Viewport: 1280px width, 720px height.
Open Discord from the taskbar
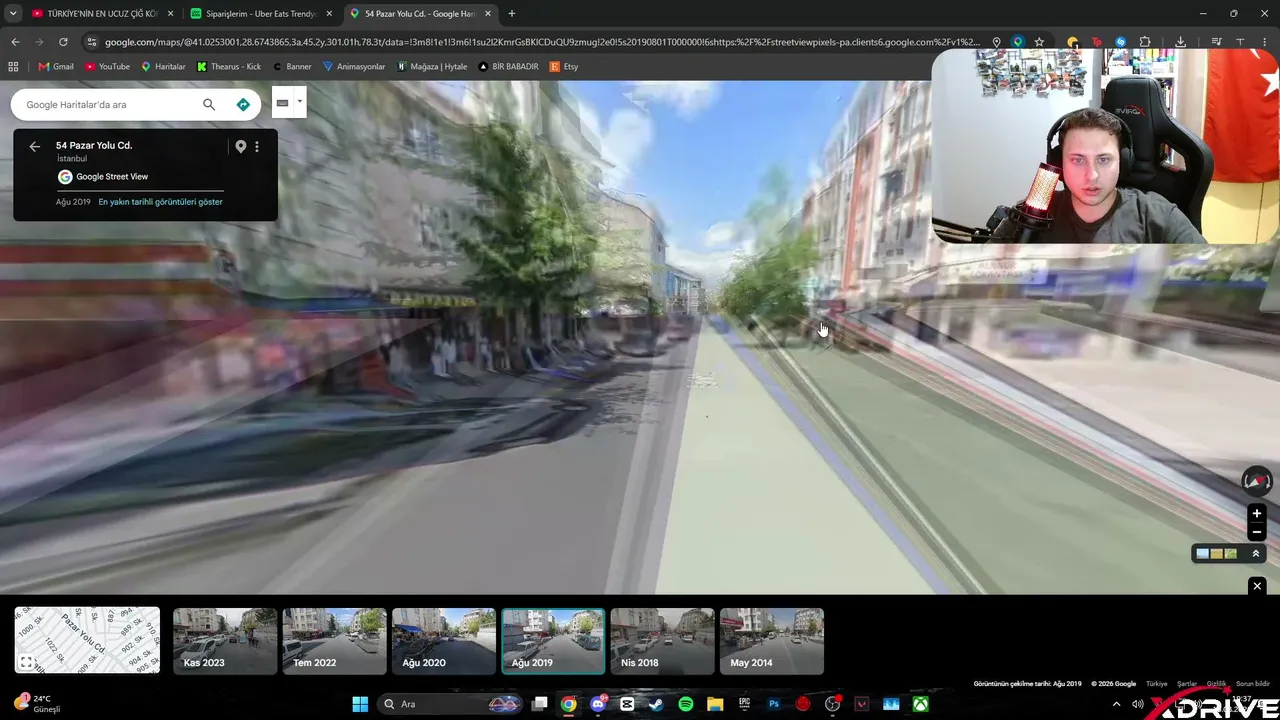[598, 704]
